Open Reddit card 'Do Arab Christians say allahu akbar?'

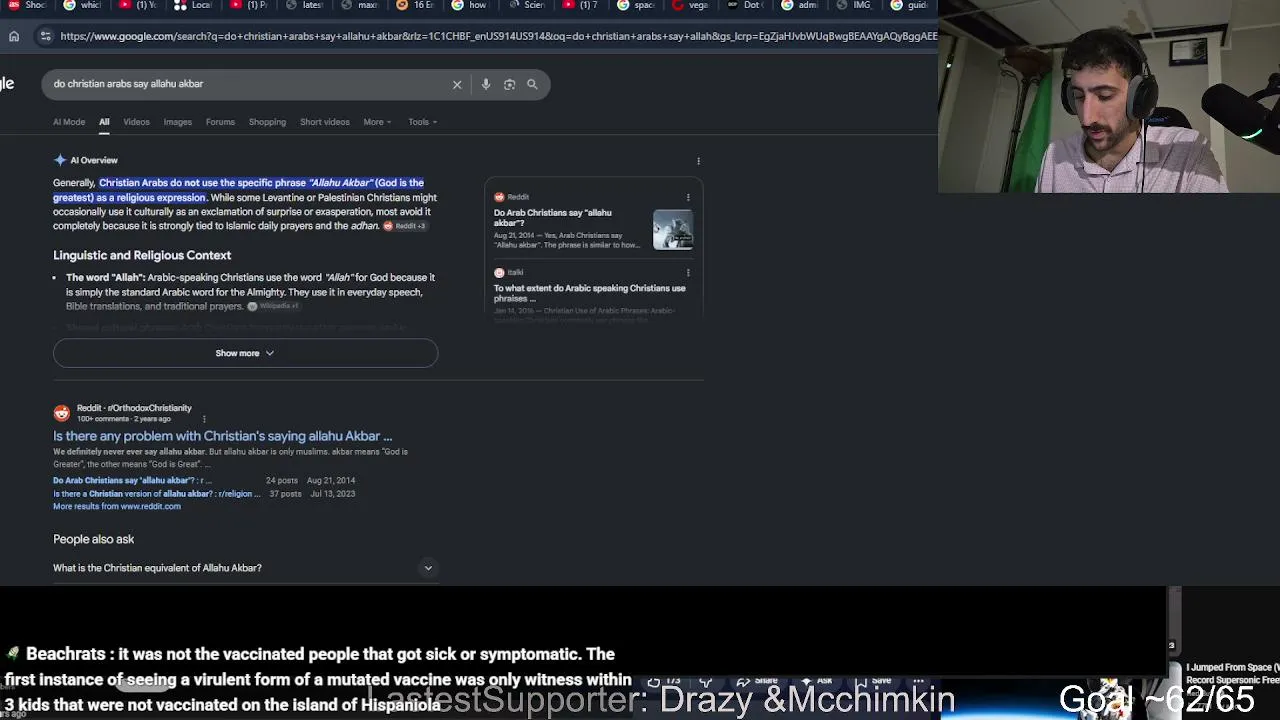coord(552,217)
